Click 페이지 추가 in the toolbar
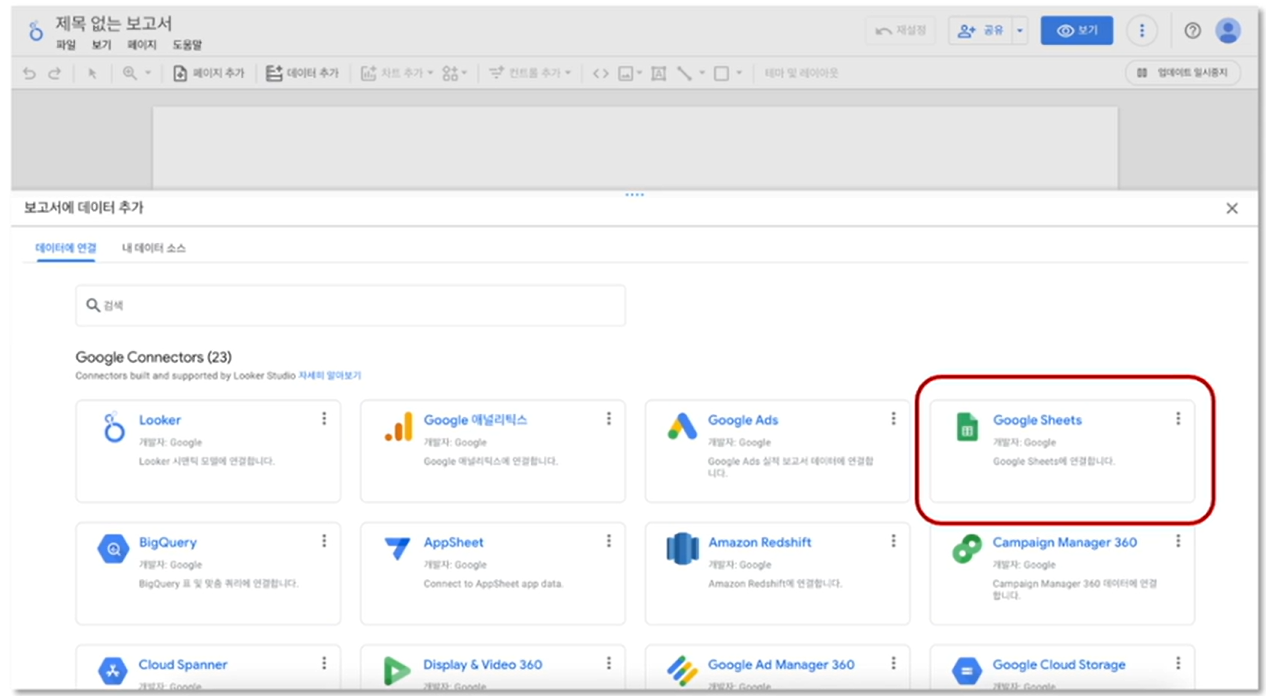1266x696 pixels. tap(209, 73)
